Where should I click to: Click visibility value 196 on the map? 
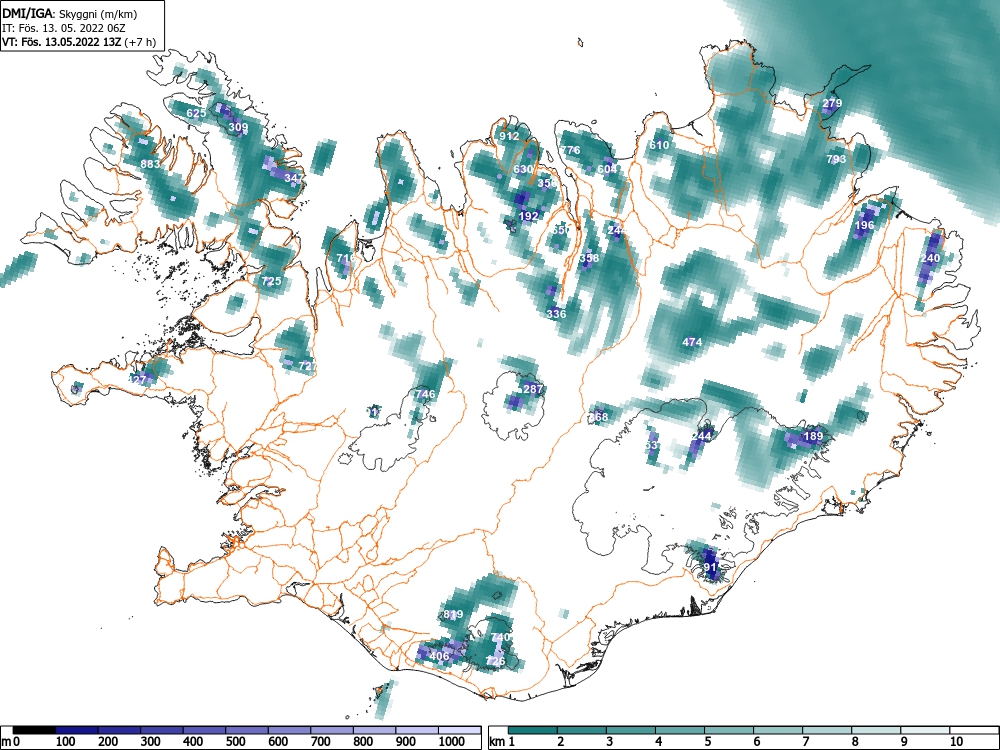pos(865,225)
